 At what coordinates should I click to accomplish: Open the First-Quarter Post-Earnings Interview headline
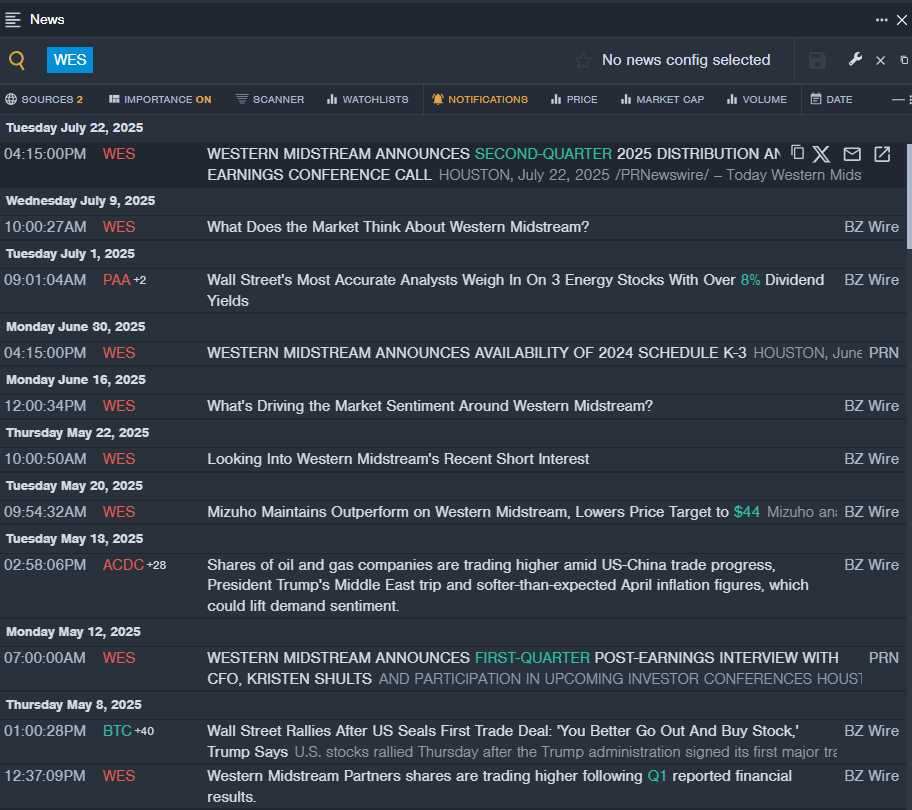tap(522, 668)
